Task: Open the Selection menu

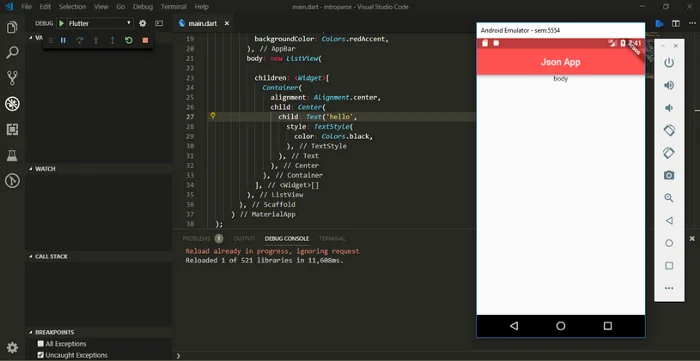Action: click(x=72, y=7)
